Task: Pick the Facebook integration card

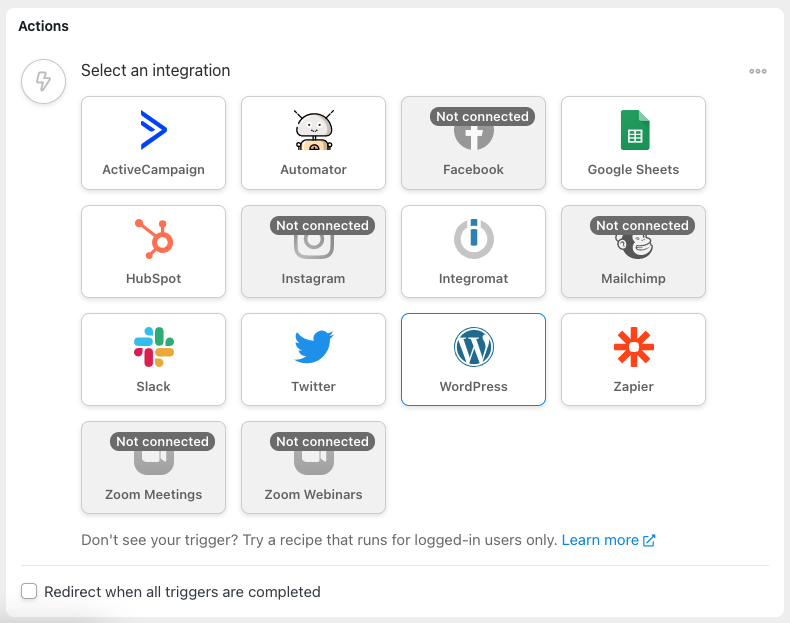Action: click(x=473, y=143)
